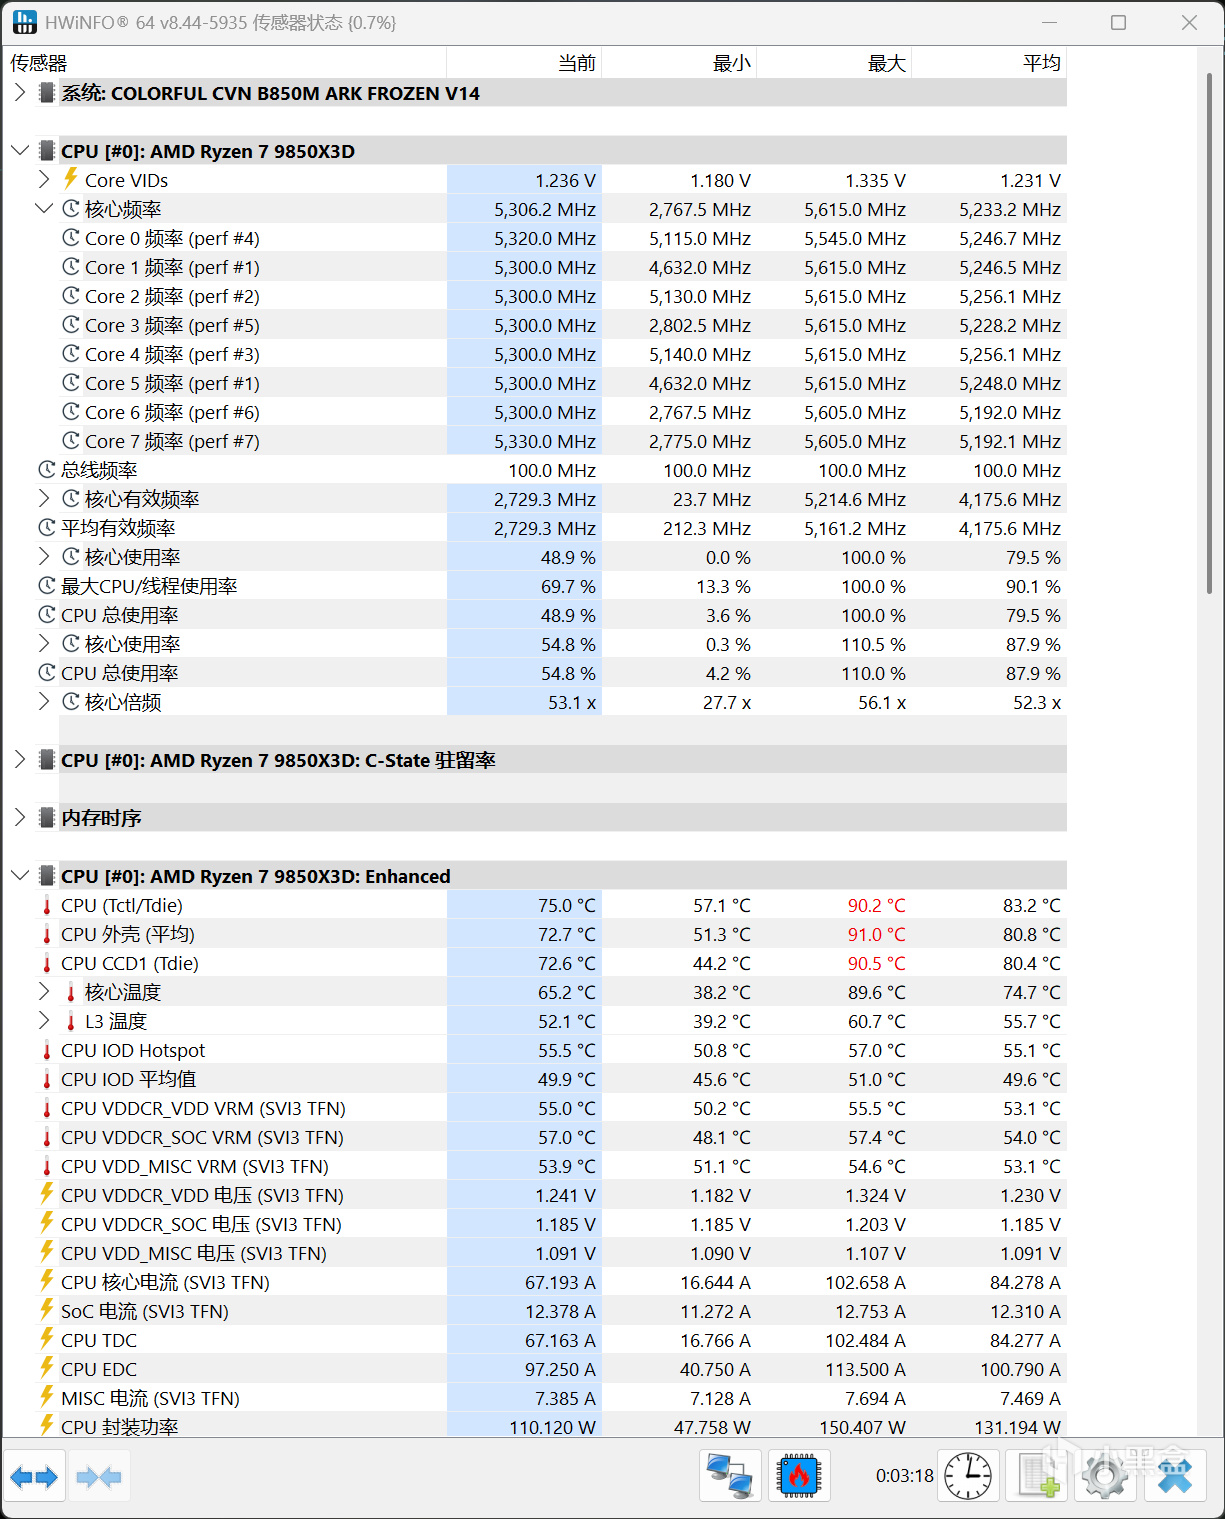Image resolution: width=1225 pixels, height=1519 pixels.
Task: Click the 当前 column header
Action: 524,63
